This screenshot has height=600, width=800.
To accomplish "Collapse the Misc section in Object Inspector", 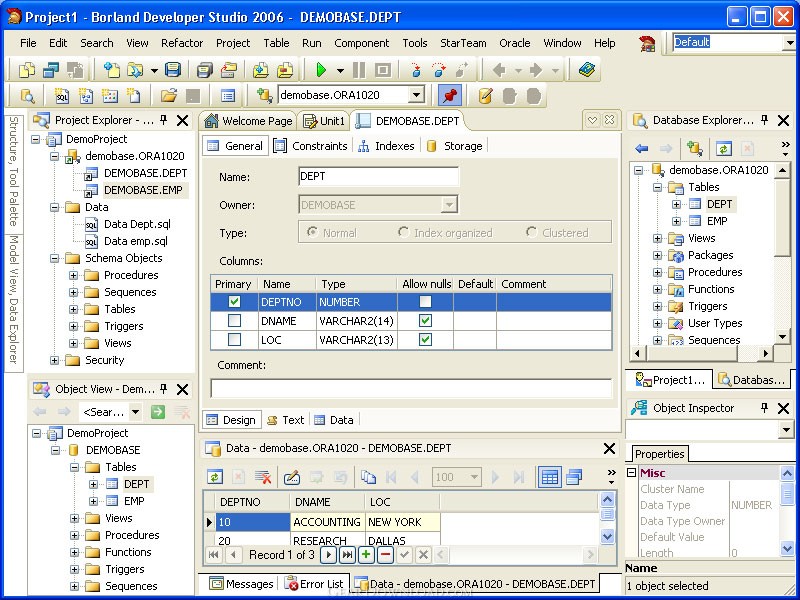I will pos(631,472).
